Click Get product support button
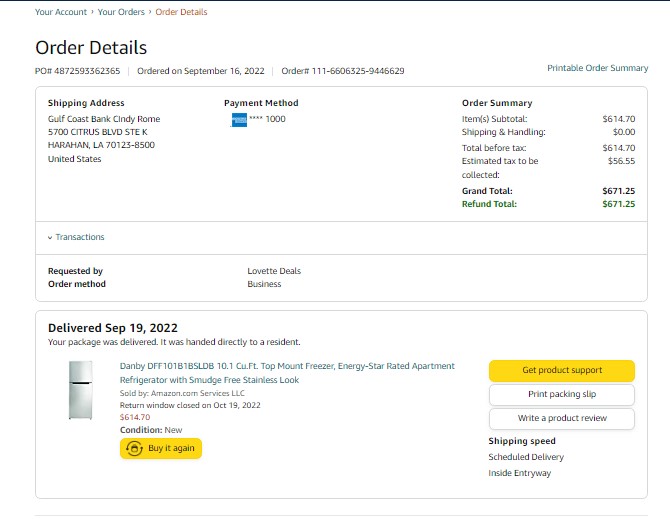 click(562, 370)
